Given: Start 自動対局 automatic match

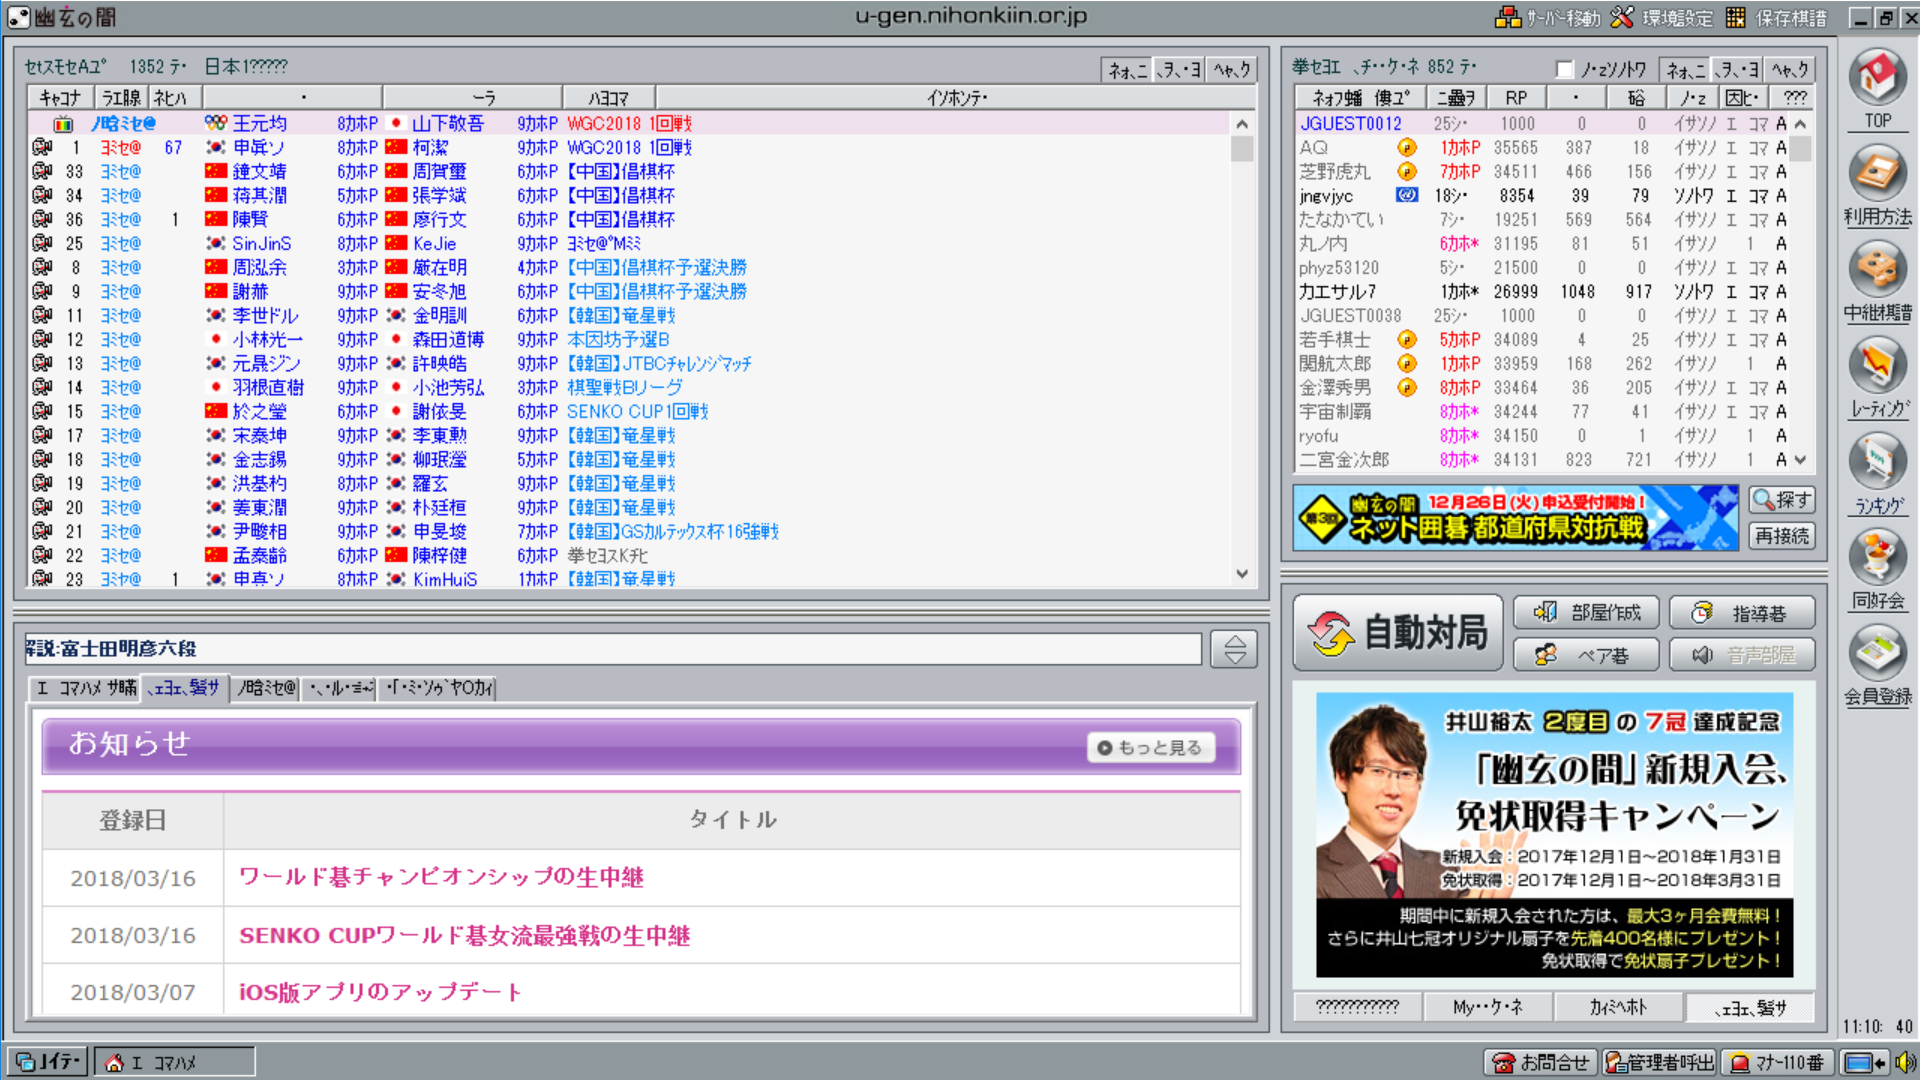Looking at the screenshot, I should [x=1398, y=633].
